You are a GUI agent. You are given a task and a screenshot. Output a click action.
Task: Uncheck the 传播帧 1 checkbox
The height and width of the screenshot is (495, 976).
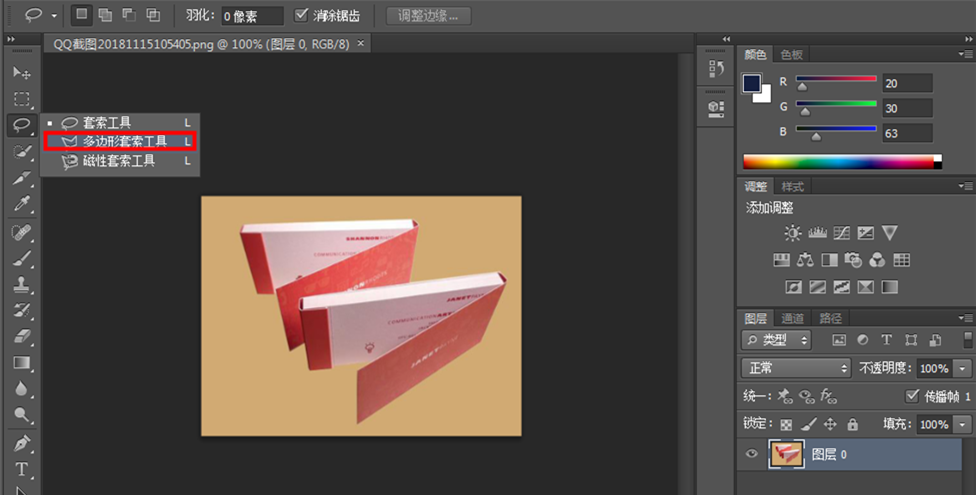click(911, 395)
